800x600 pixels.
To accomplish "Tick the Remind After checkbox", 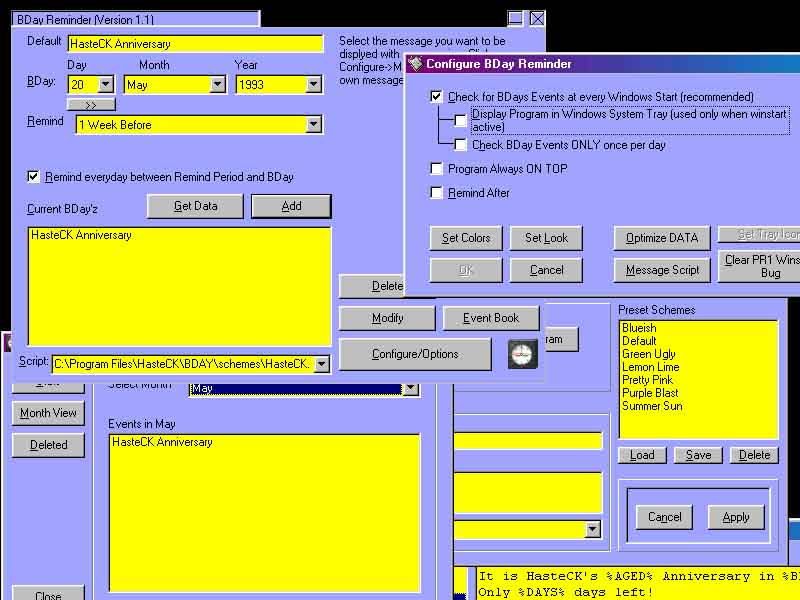I will click(x=436, y=192).
